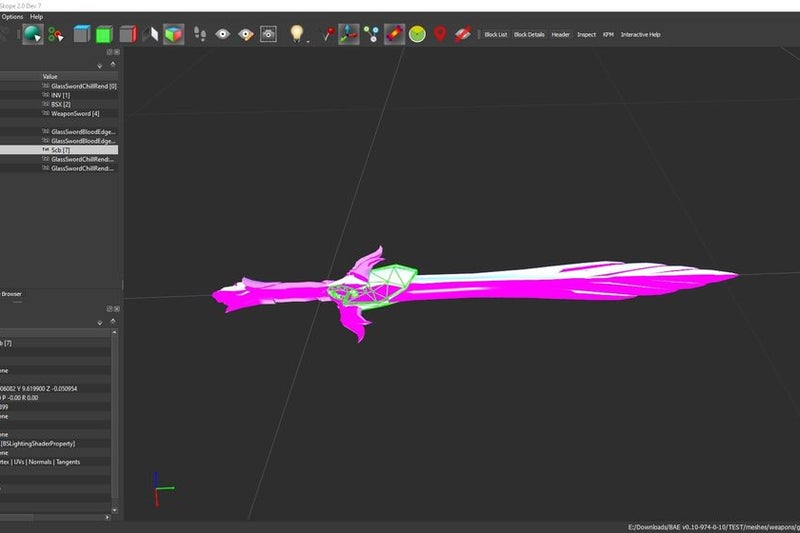Toggle the round green constraints icon
This screenshot has width=800, height=533.
[417, 34]
